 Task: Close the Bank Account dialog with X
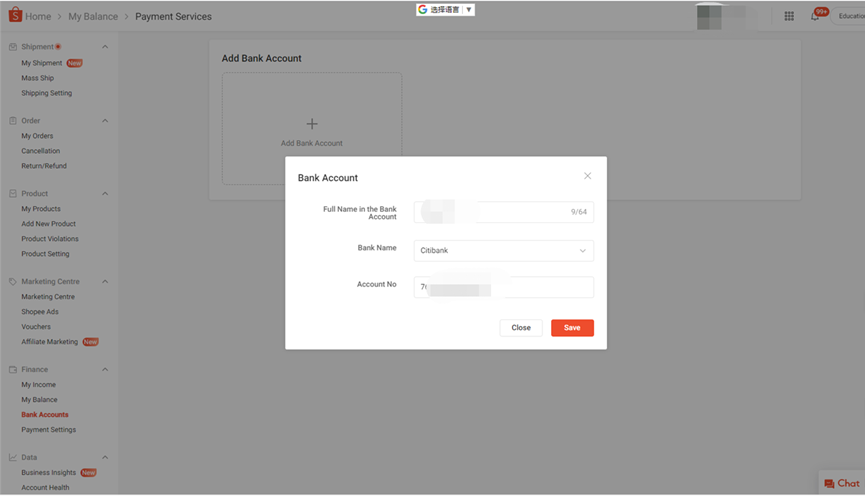pyautogui.click(x=588, y=175)
